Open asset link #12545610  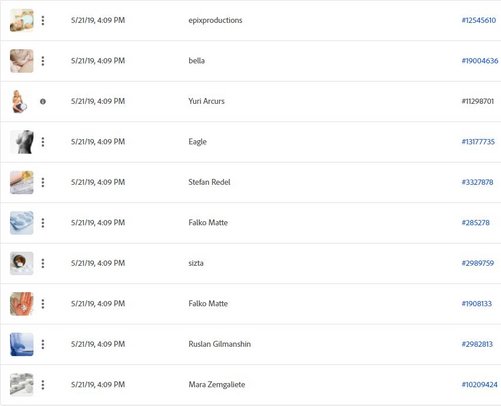[479, 20]
